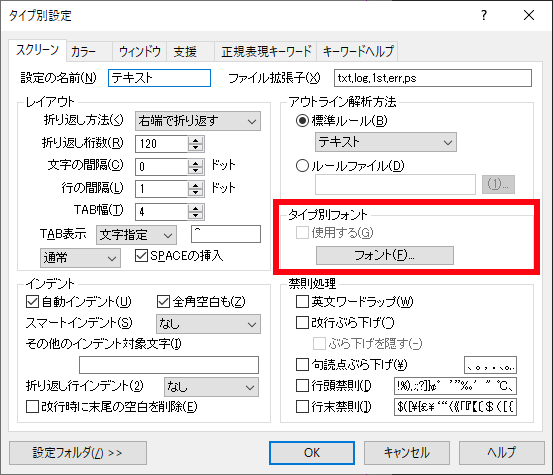This screenshot has width=553, height=475.
Task: Click the TAB幅 number field
Action: pos(162,212)
